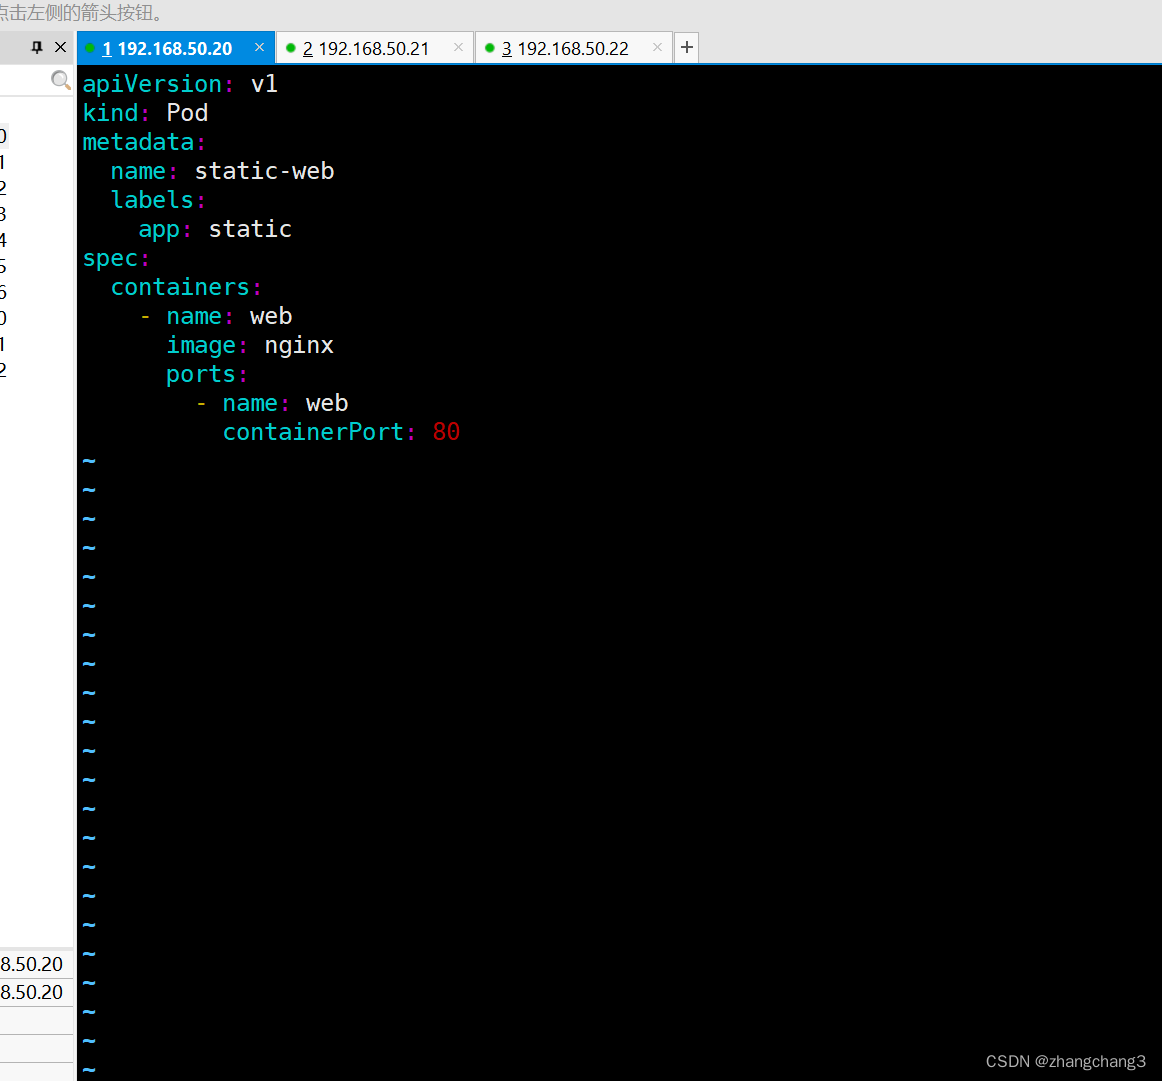
Task: Close the 192.168.50.22 session tab
Action: point(657,47)
